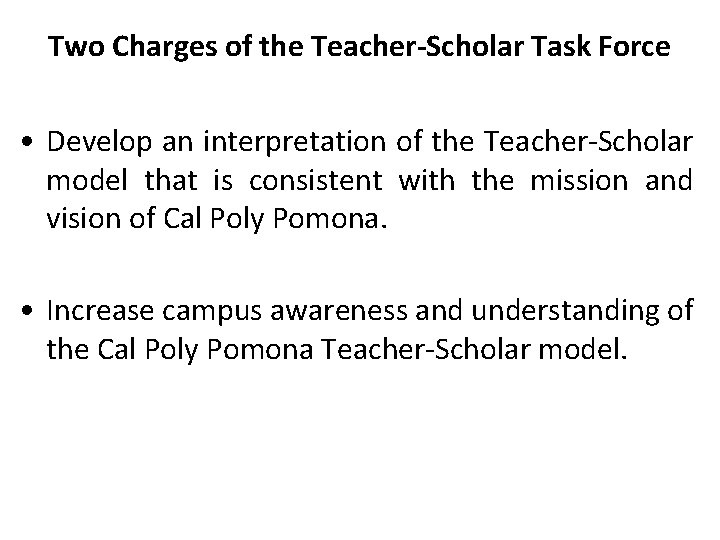Click the word "Poly" in the second bullet
Screen dimensions: 720x540
coord(171,350)
